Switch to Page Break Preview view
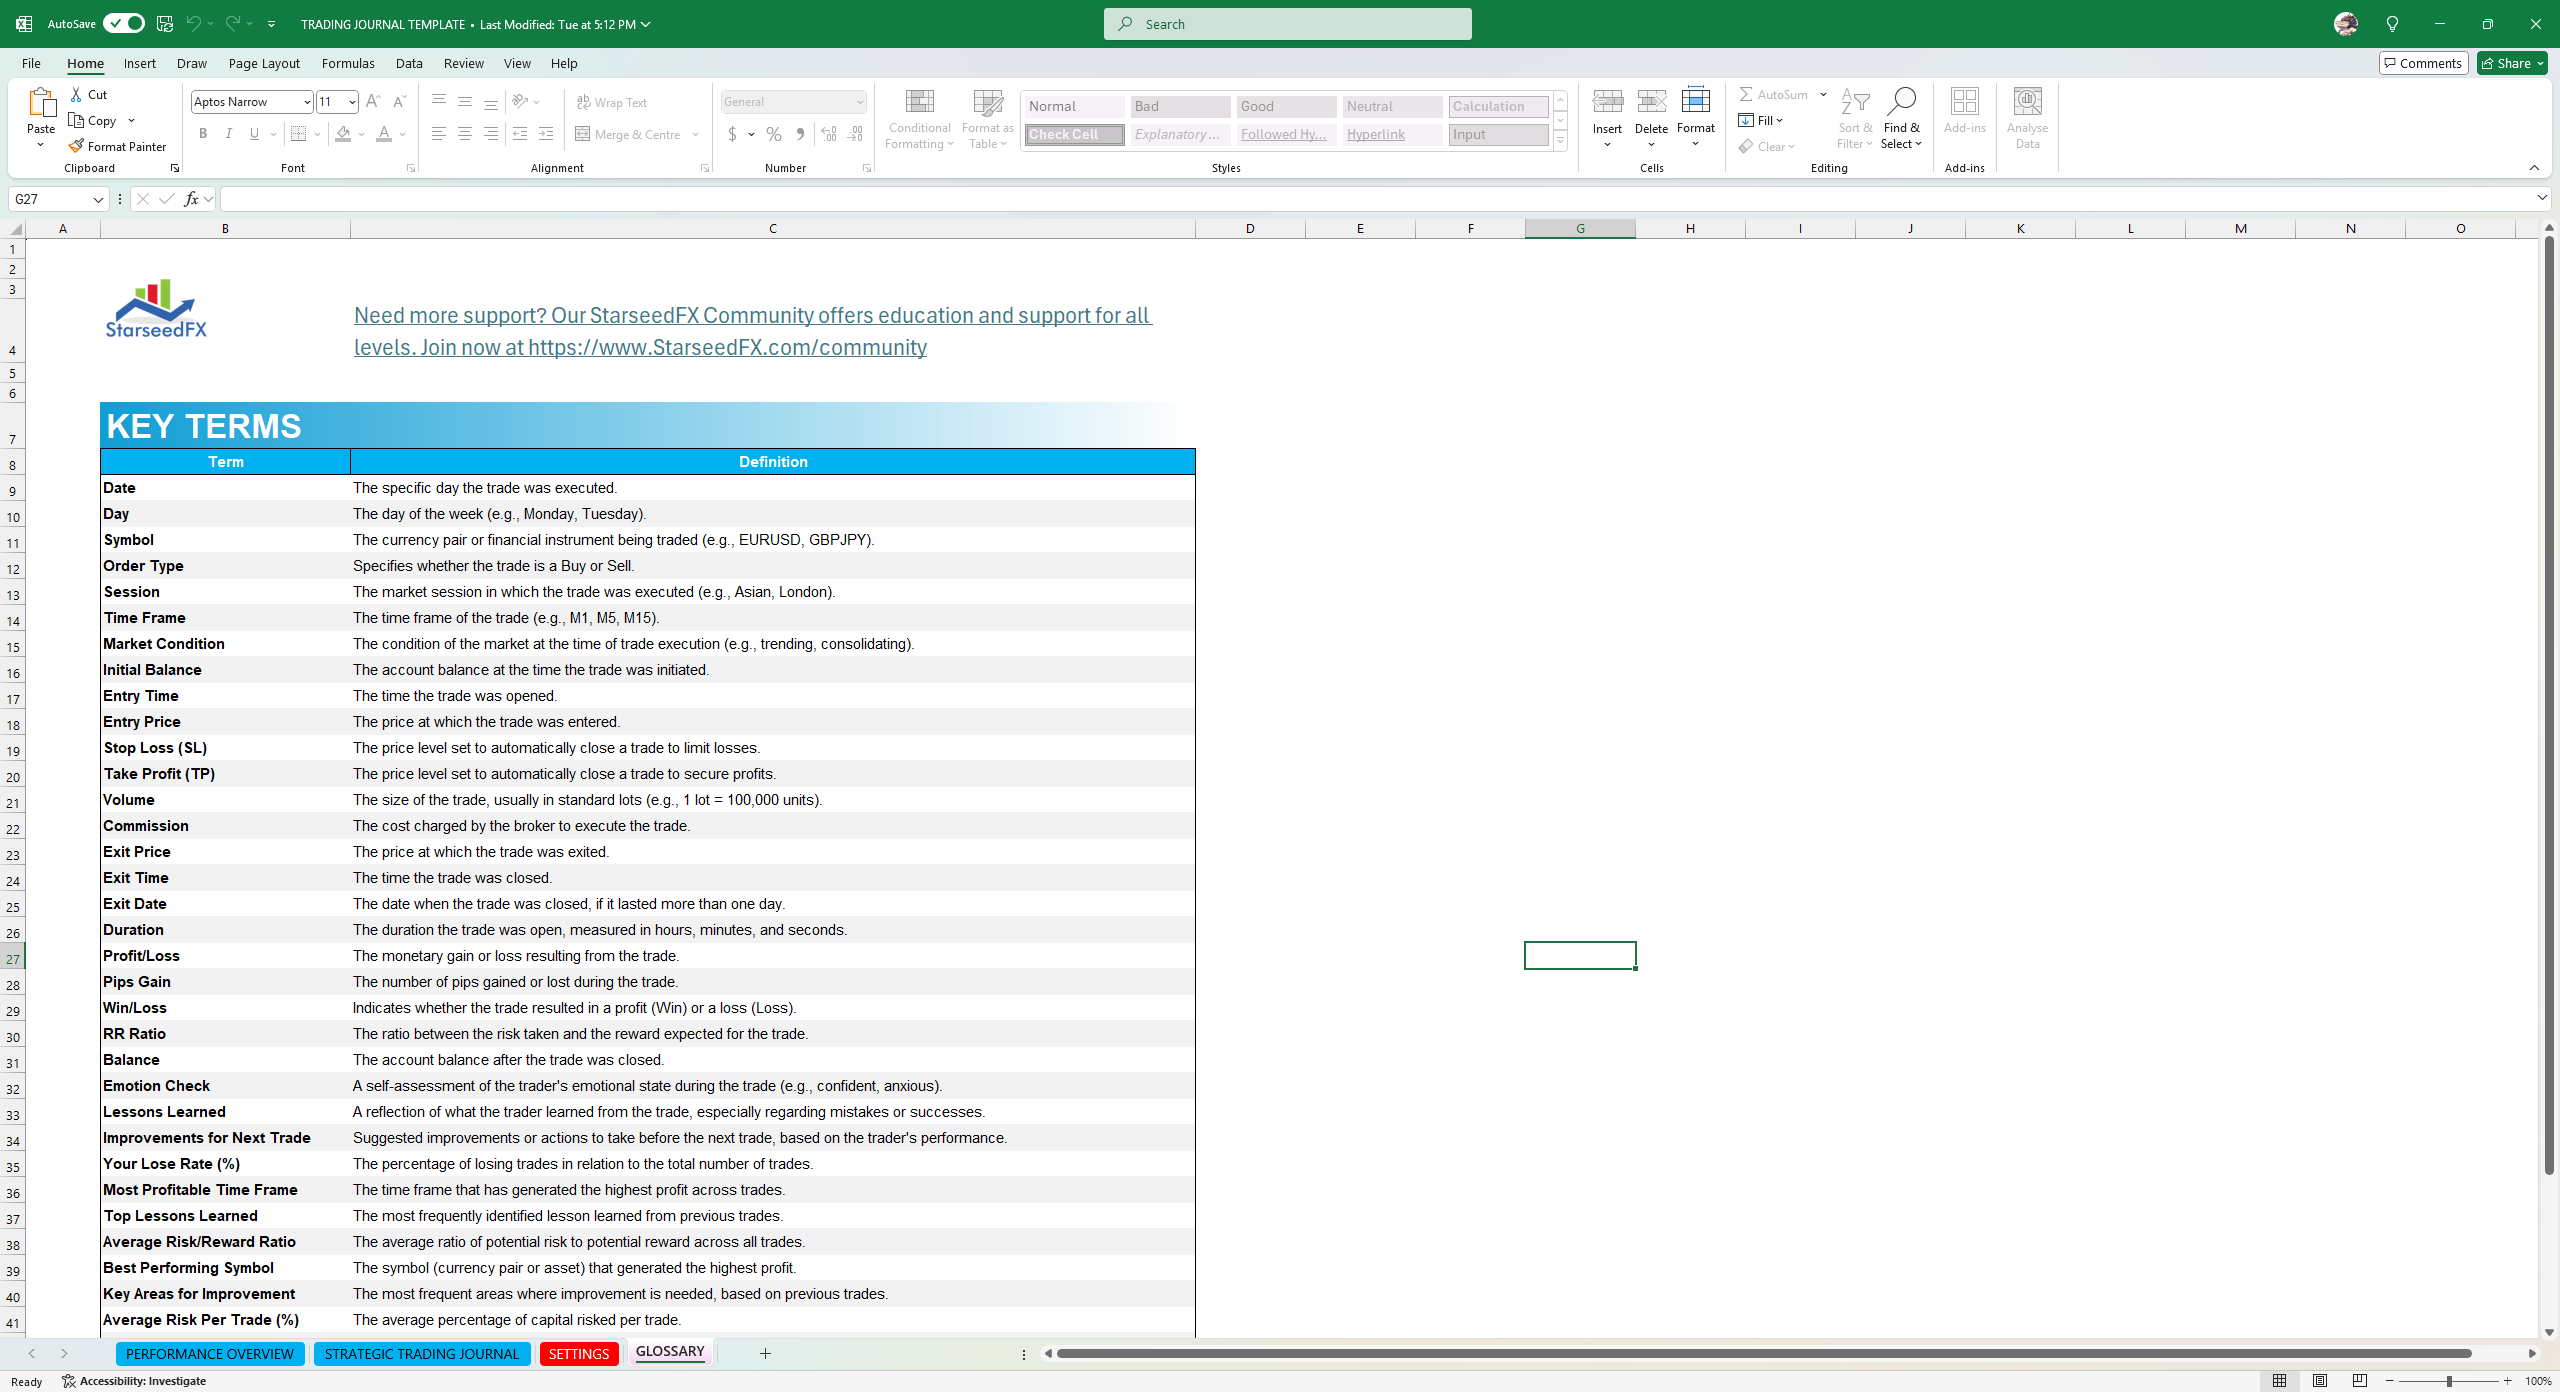The height and width of the screenshot is (1392, 2560). (x=2360, y=1381)
